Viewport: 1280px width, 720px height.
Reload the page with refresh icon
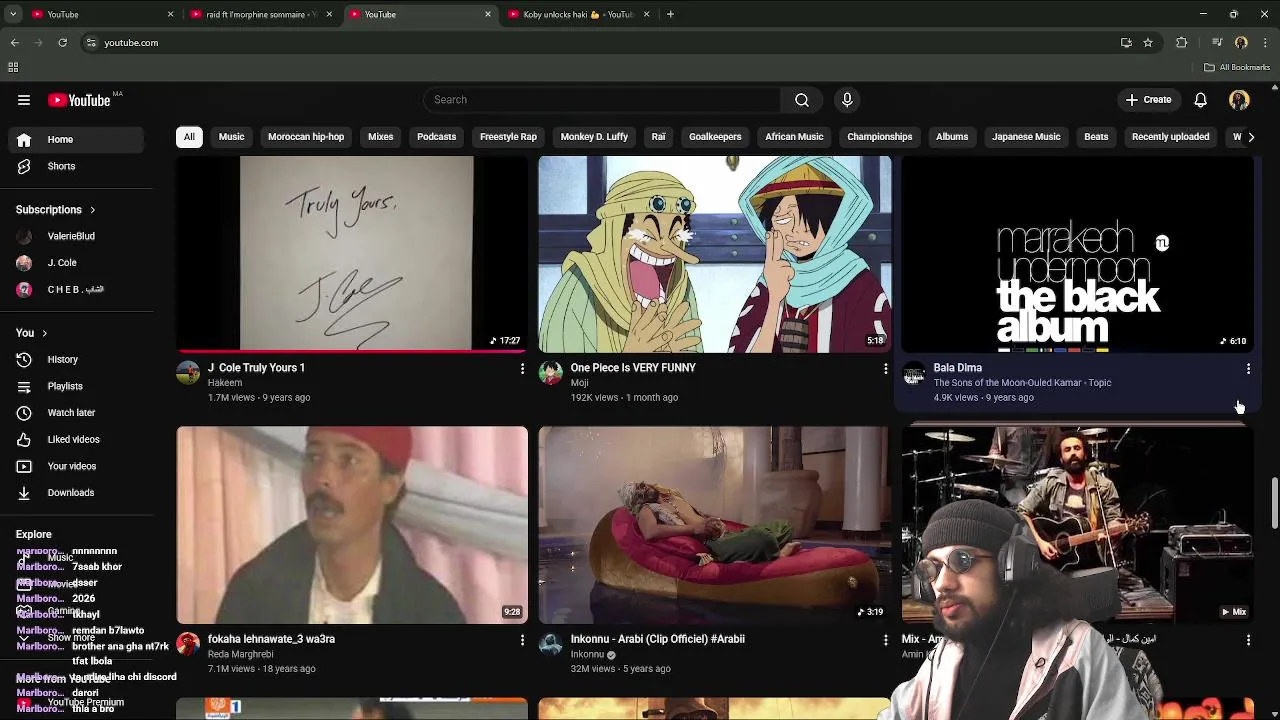point(62,43)
